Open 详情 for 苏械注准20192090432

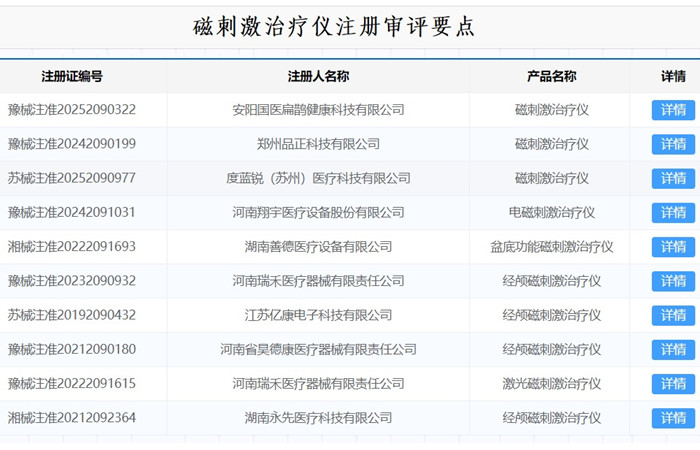point(673,315)
